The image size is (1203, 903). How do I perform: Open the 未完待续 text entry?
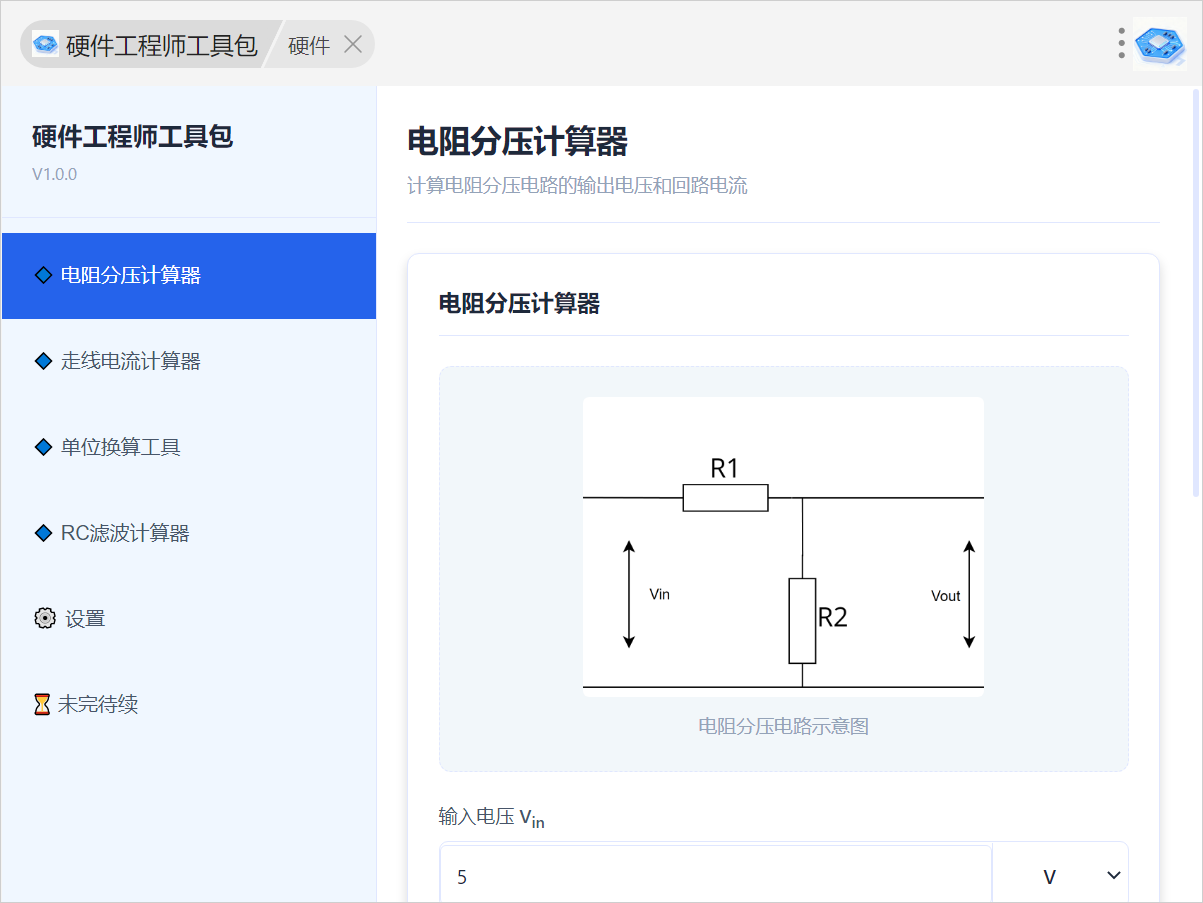98,705
